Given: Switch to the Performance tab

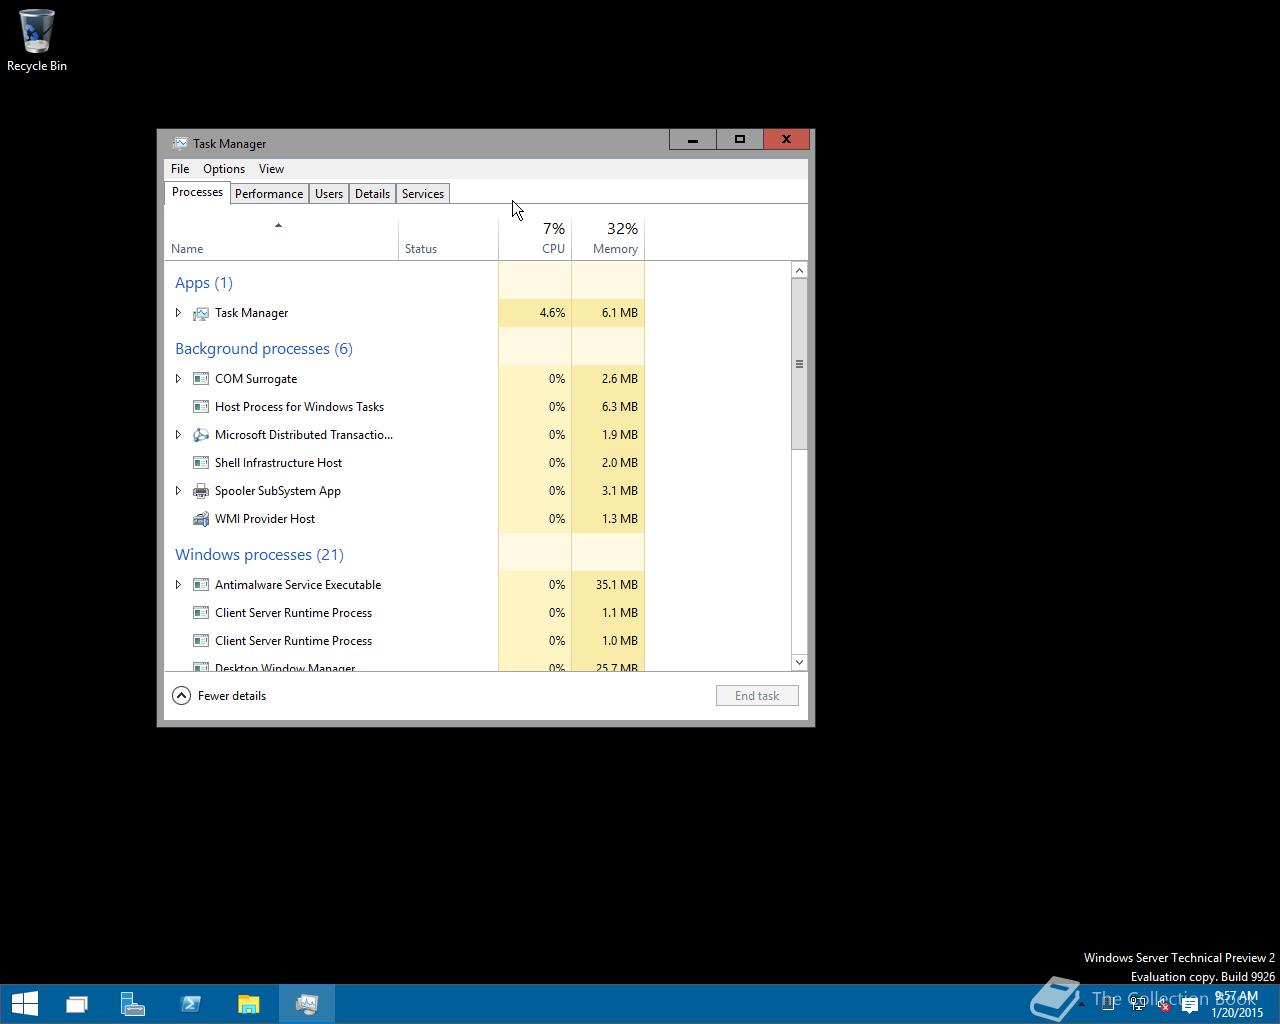Looking at the screenshot, I should click(x=269, y=194).
